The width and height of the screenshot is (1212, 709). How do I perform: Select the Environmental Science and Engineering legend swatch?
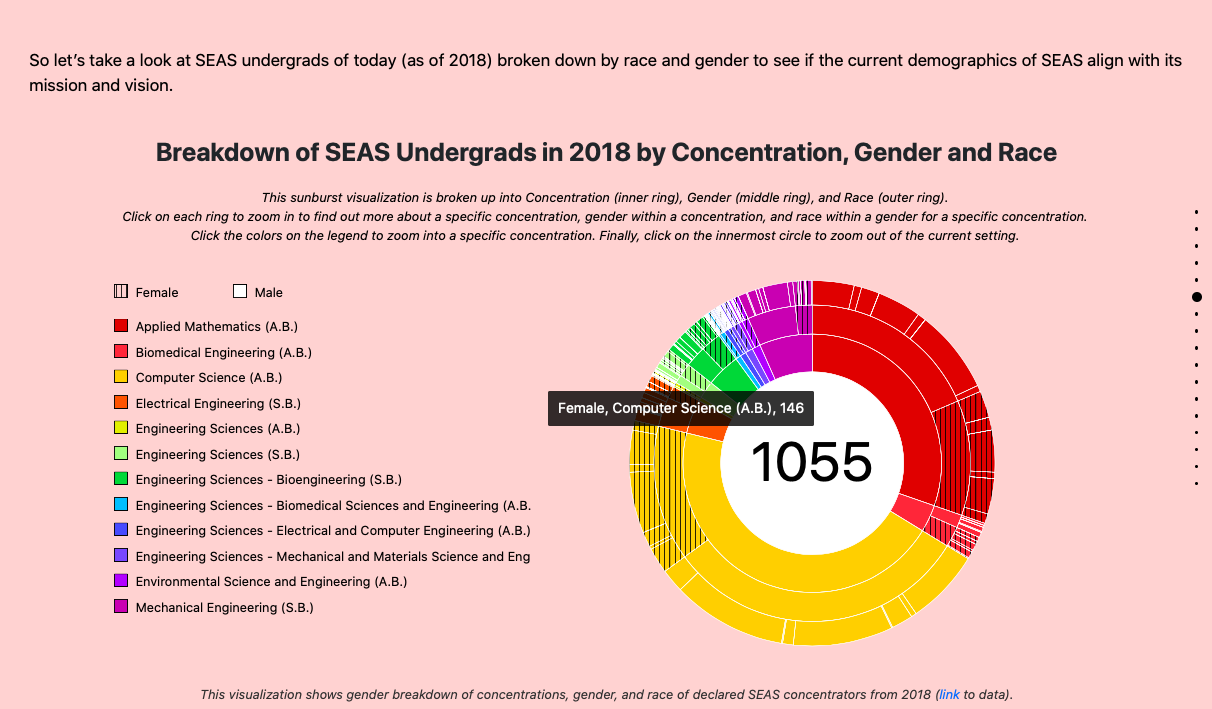coord(120,581)
